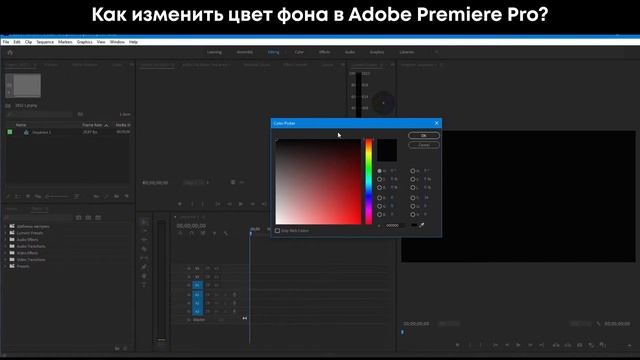The height and width of the screenshot is (360, 640).
Task: Select the Ripple Edit tool
Action: pyautogui.click(x=144, y=240)
